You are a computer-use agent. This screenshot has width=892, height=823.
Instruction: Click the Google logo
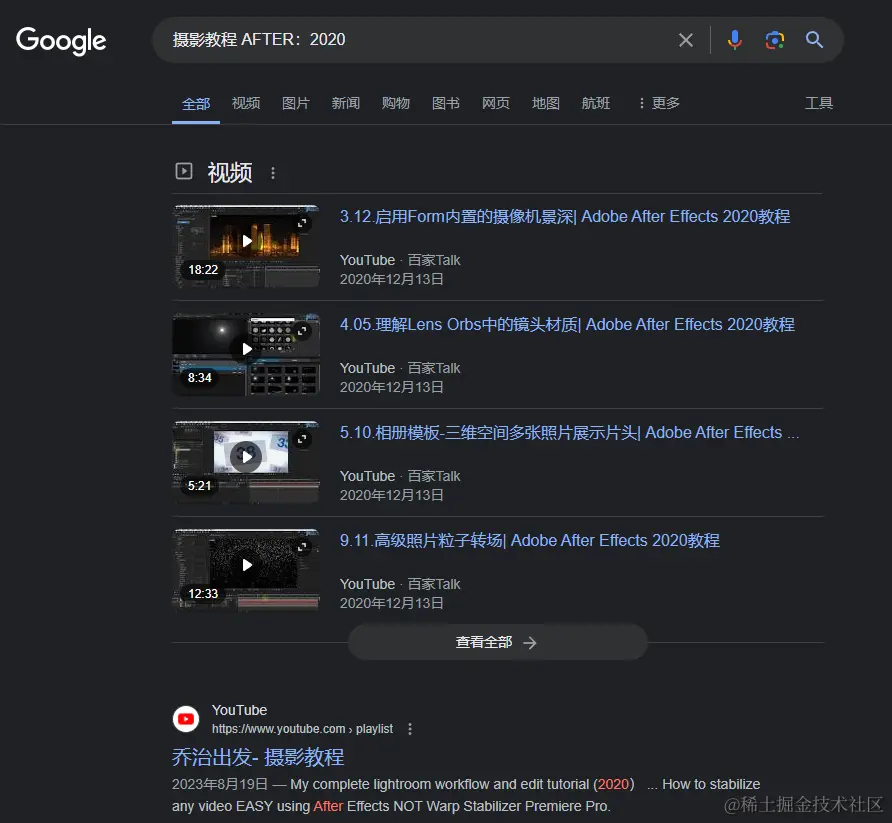(x=61, y=40)
